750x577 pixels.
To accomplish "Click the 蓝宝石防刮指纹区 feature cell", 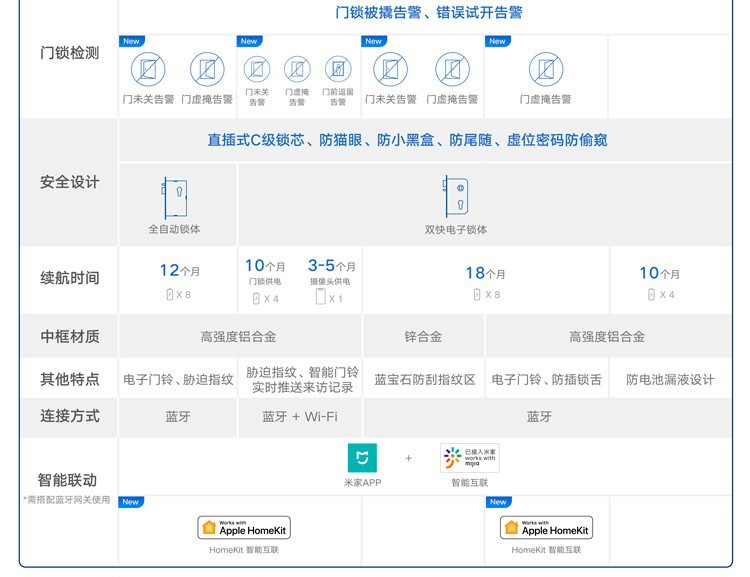I will coord(425,379).
